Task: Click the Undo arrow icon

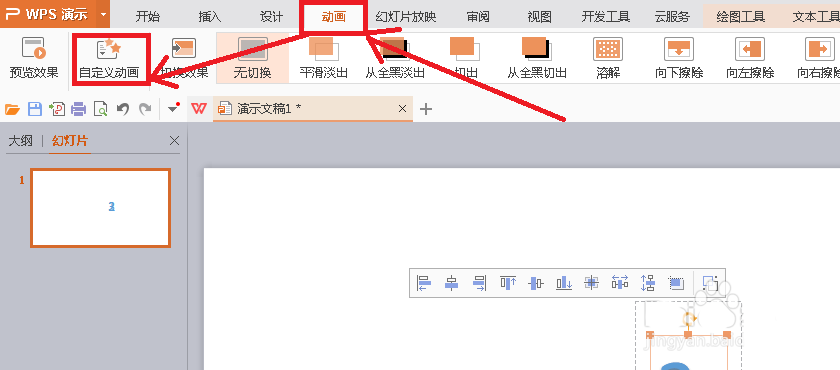Action: pyautogui.click(x=123, y=109)
